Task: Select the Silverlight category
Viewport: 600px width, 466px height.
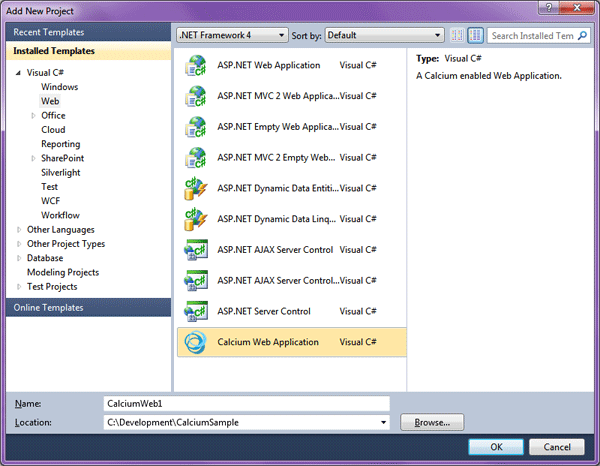Action: [61, 173]
